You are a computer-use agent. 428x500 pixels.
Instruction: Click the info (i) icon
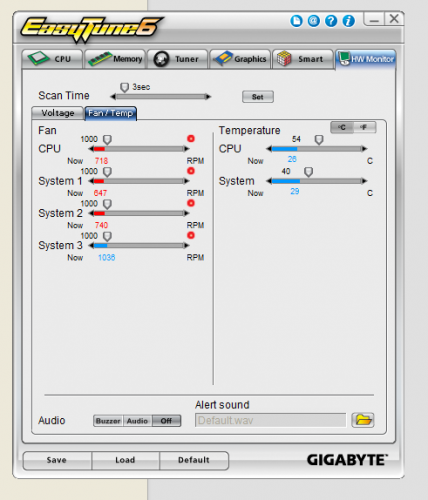pyautogui.click(x=348, y=21)
